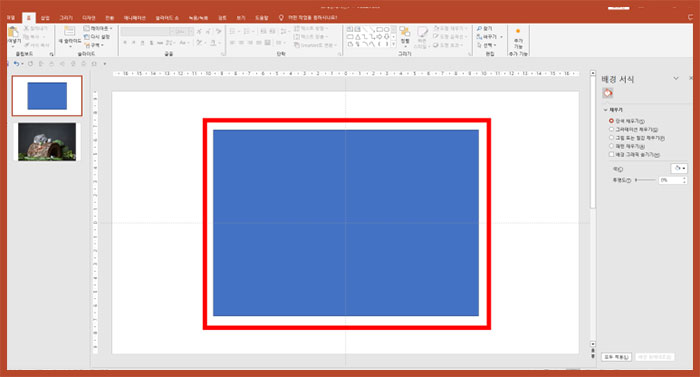Click the Tell Me lightbulb icon
Viewport: 700px width, 377px height.
click(x=281, y=17)
